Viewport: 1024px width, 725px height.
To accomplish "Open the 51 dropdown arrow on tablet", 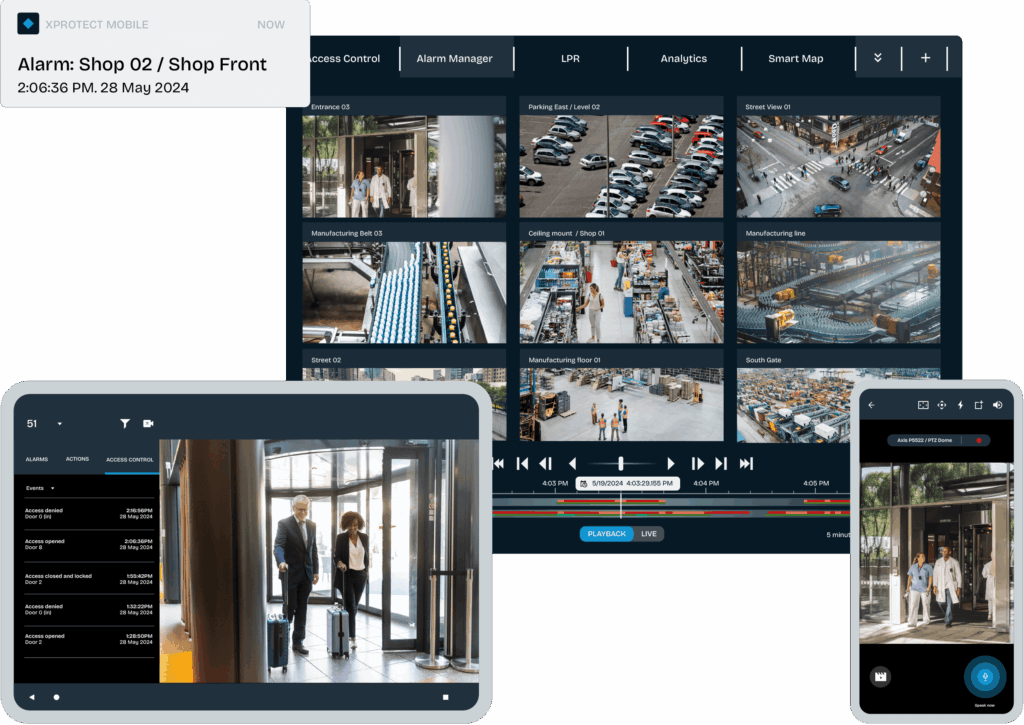I will pyautogui.click(x=59, y=424).
